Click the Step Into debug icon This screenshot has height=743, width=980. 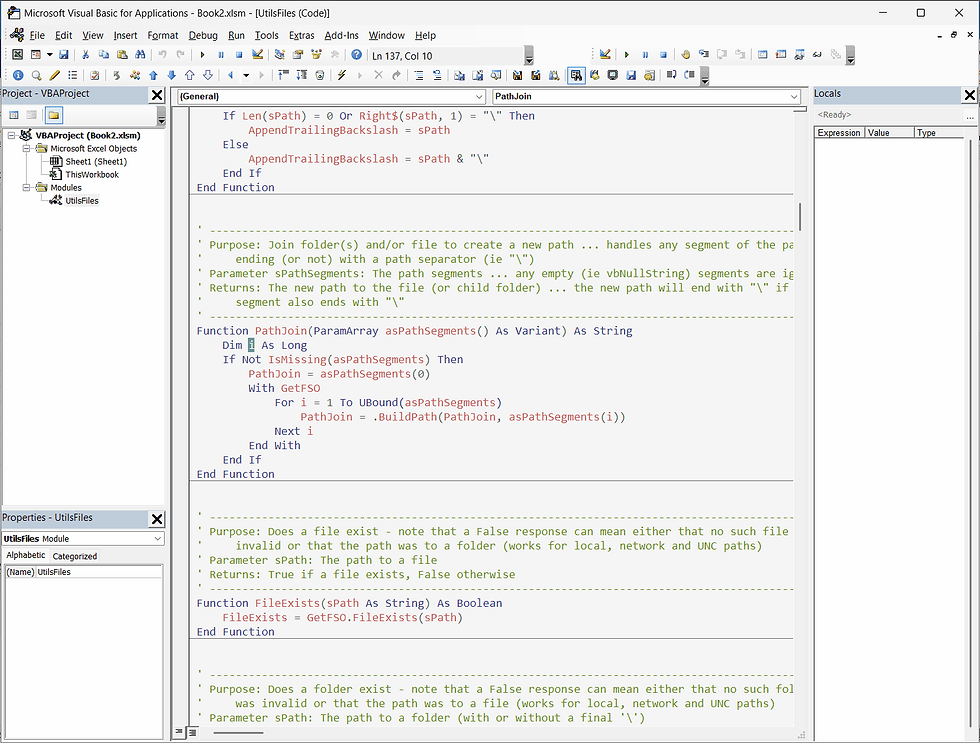click(704, 55)
